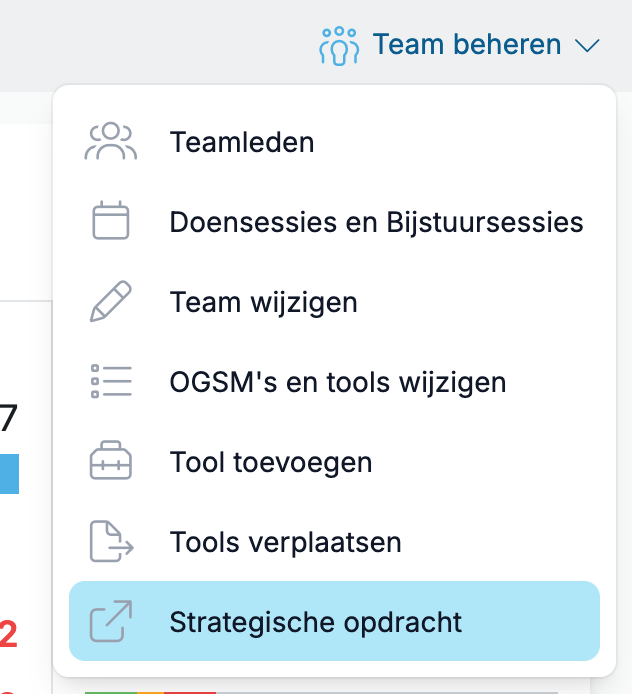The height and width of the screenshot is (694, 632).
Task: Click the toolbox icon for Tool toevoegen
Action: (x=111, y=460)
